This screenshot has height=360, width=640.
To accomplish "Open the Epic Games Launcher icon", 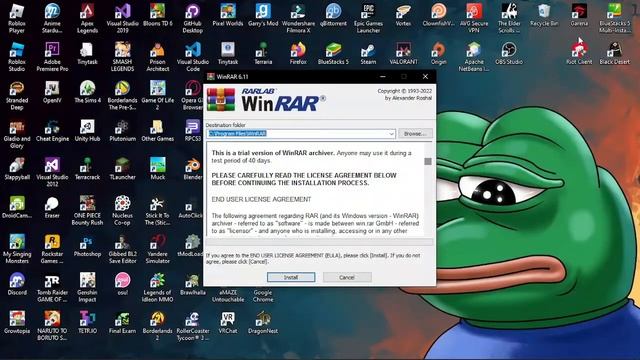I will pos(369,18).
